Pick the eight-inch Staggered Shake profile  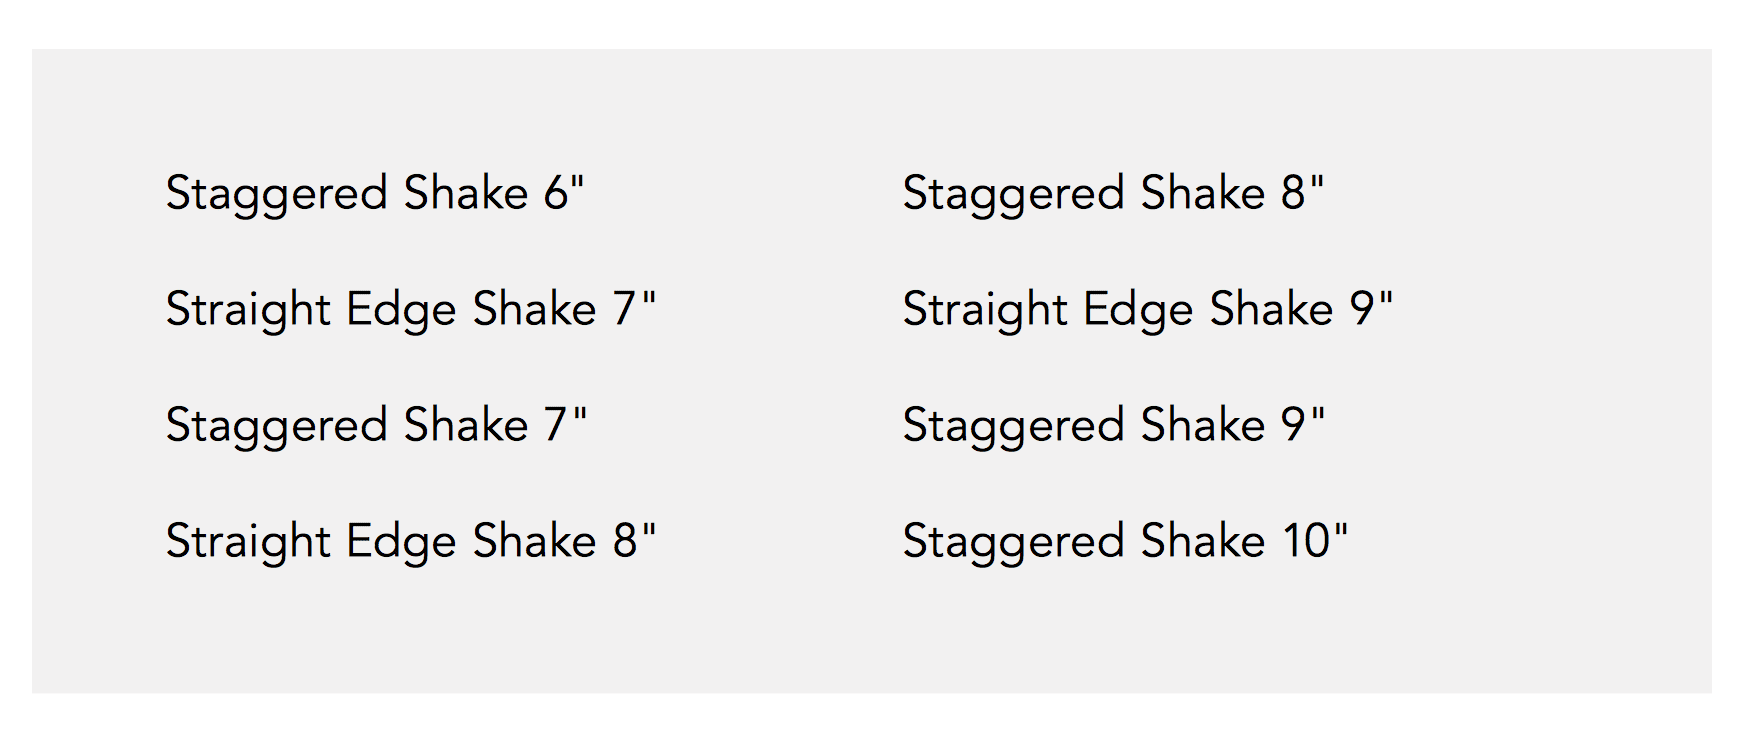coord(1112,193)
